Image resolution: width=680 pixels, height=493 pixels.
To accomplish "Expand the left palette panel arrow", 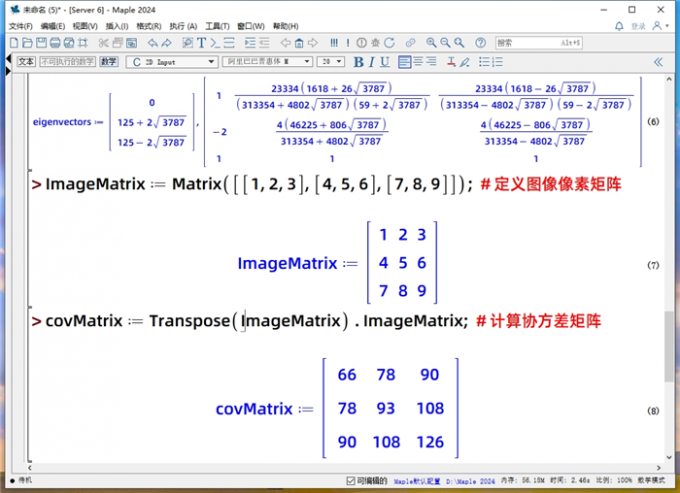I will click(x=8, y=71).
